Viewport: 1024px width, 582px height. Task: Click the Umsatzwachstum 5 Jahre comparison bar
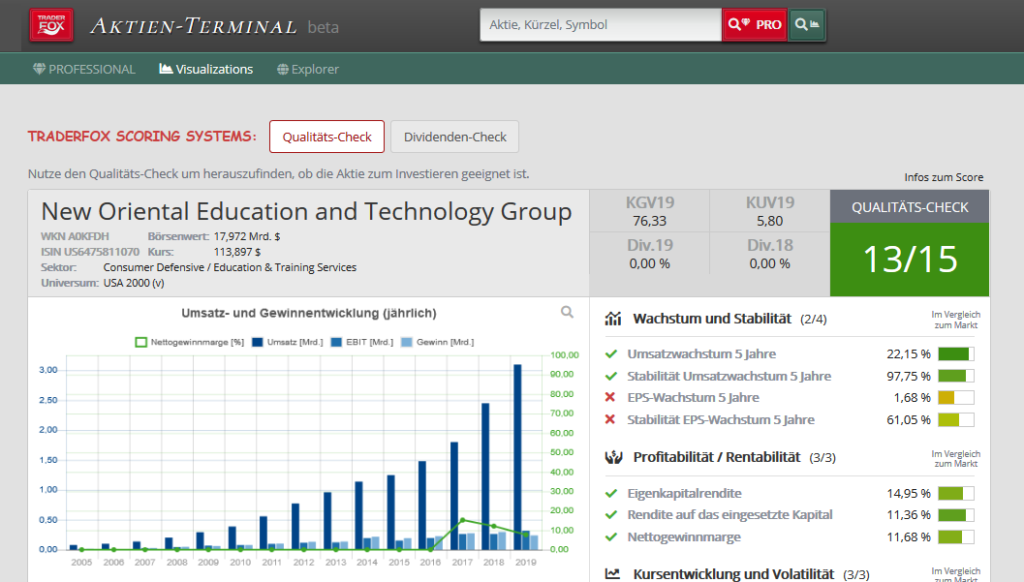pyautogui.click(x=956, y=354)
